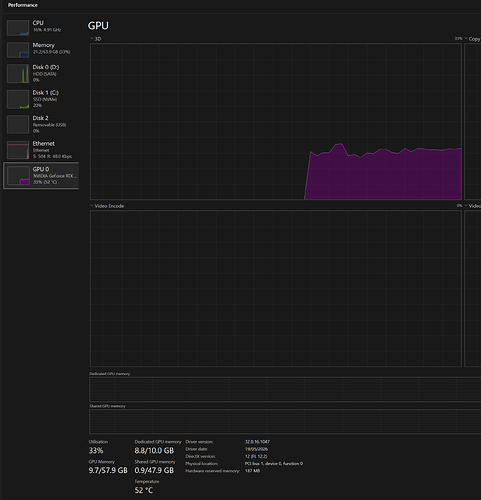
Task: Click the Utilisation label
Action: point(98,442)
